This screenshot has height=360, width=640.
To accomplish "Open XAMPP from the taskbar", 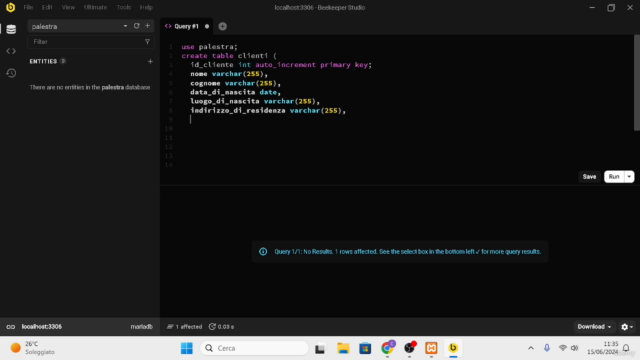I will (x=431, y=348).
